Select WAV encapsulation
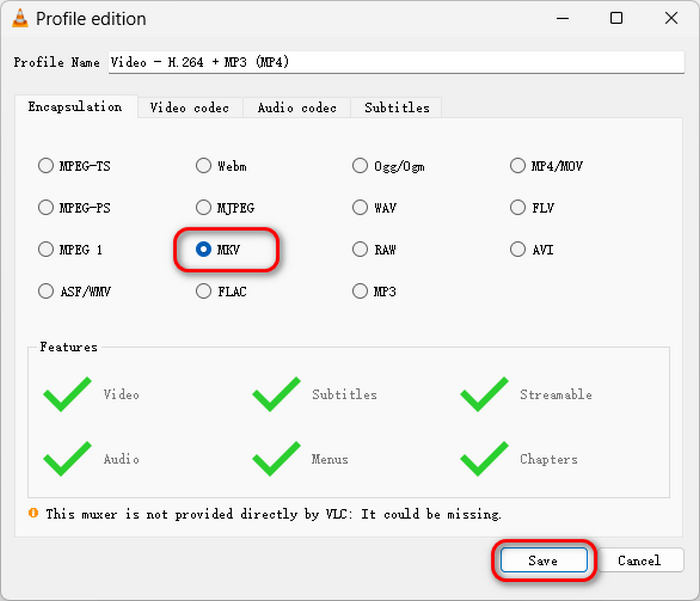 pos(374,208)
